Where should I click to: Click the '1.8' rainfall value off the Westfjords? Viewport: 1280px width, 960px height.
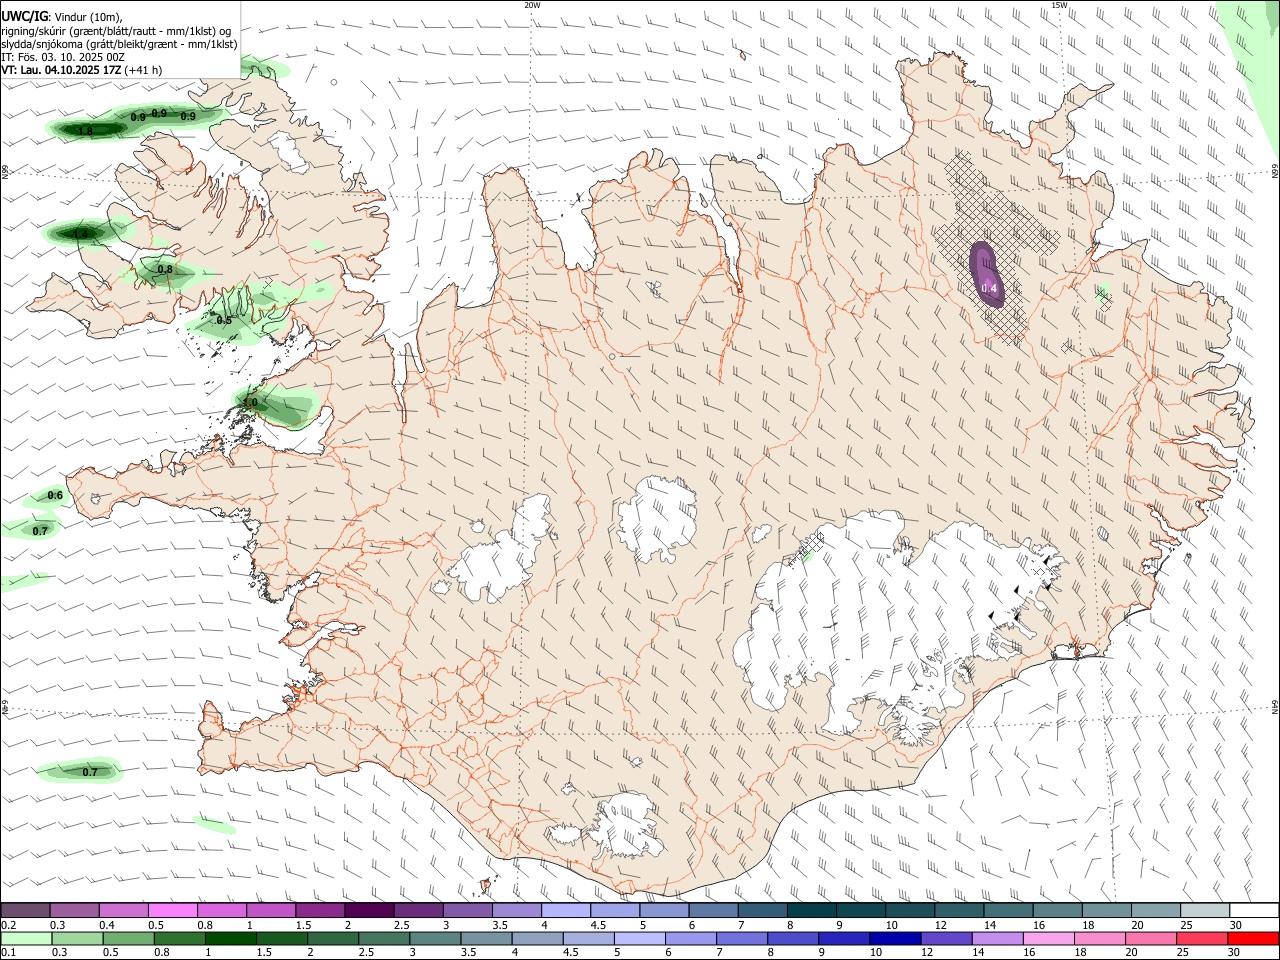[x=85, y=131]
